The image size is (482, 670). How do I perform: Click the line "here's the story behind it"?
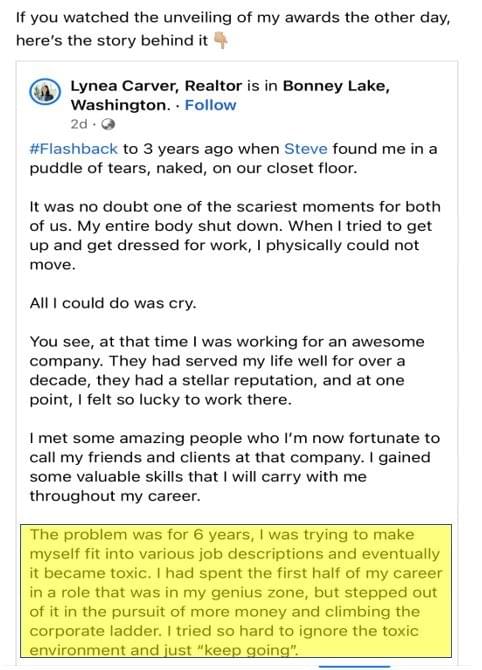coord(112,41)
